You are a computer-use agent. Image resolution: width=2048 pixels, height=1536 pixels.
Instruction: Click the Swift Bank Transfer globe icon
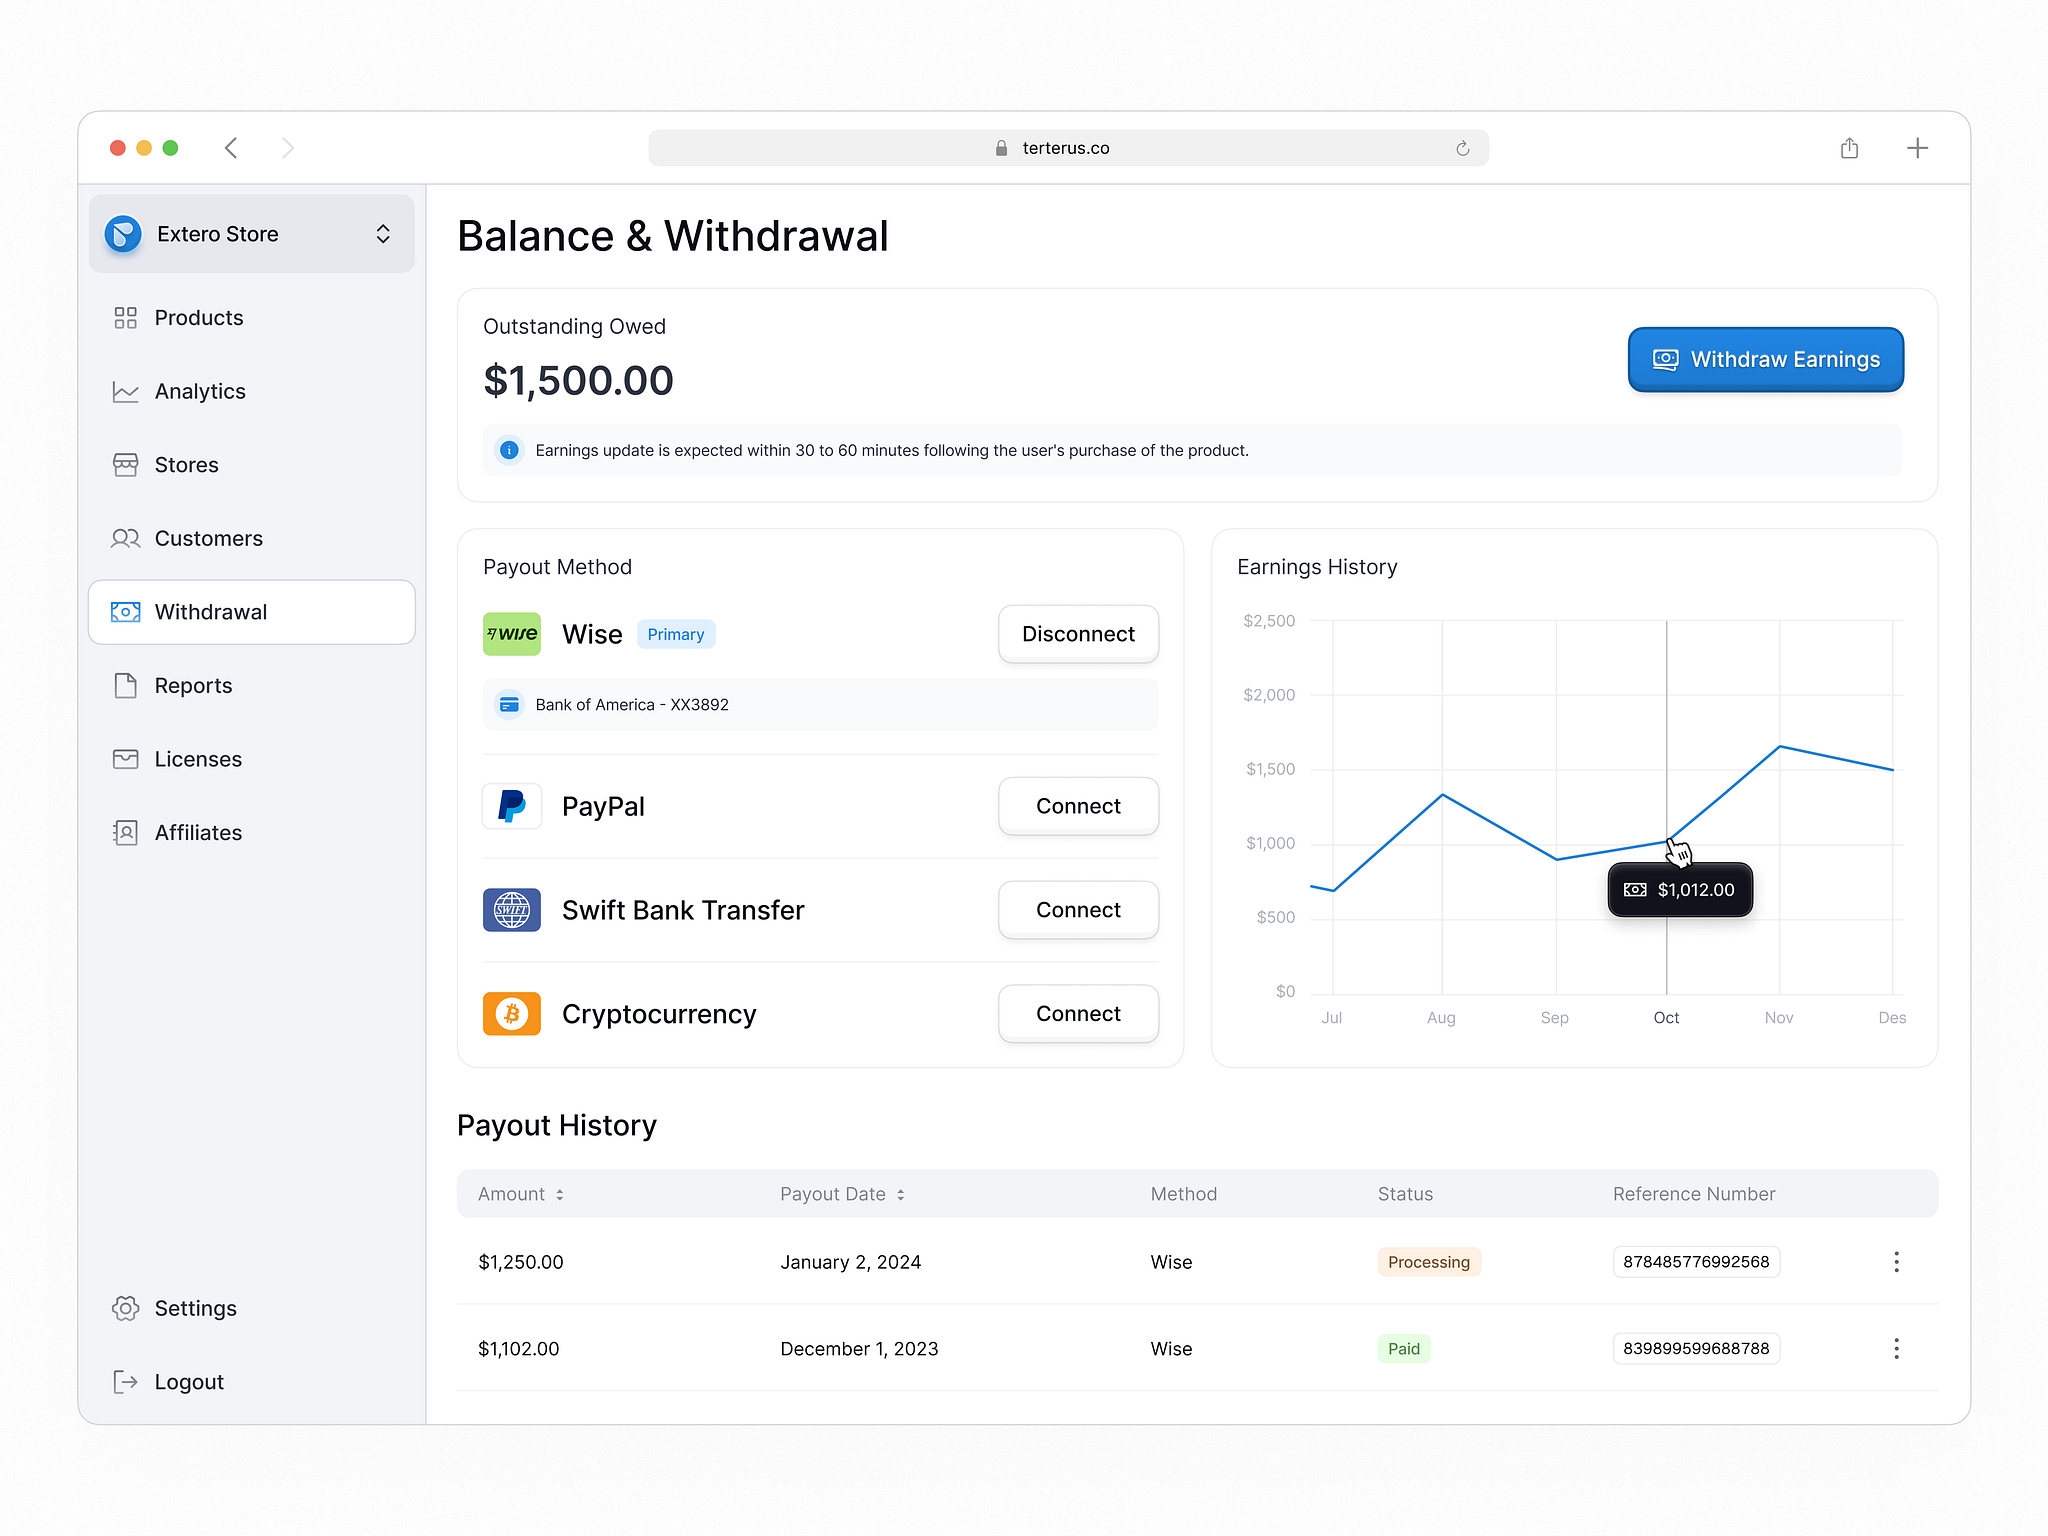(511, 910)
